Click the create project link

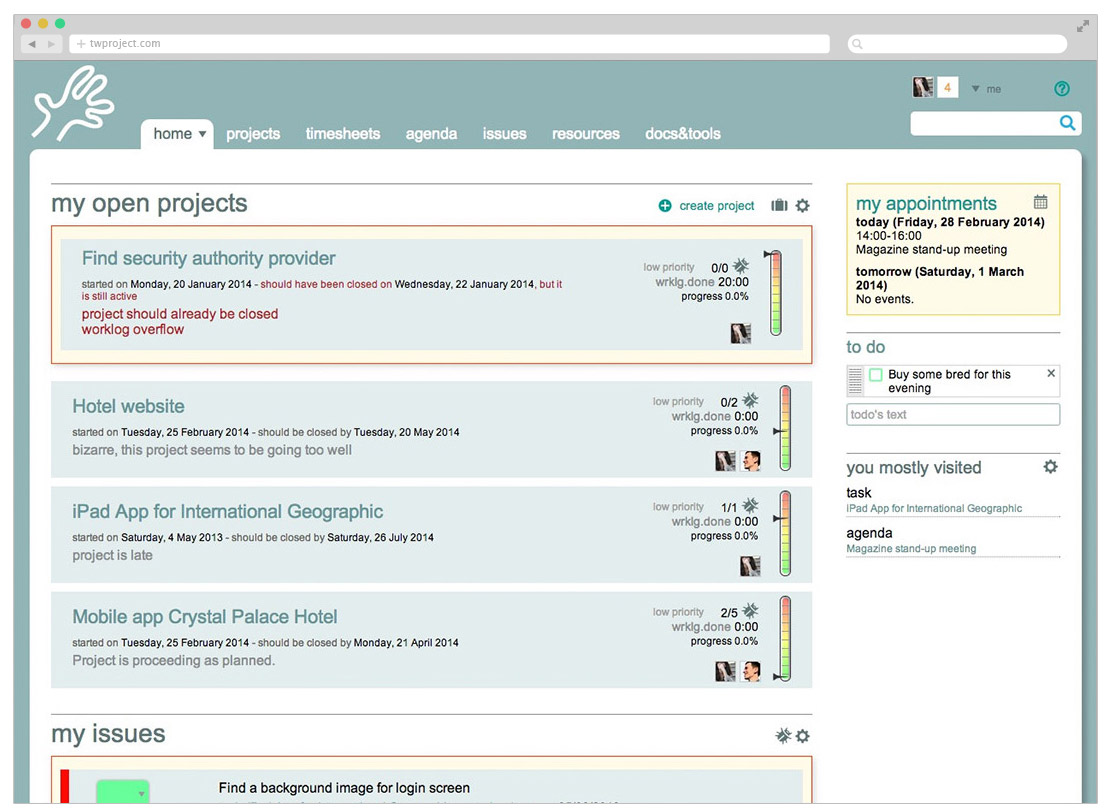(x=716, y=205)
